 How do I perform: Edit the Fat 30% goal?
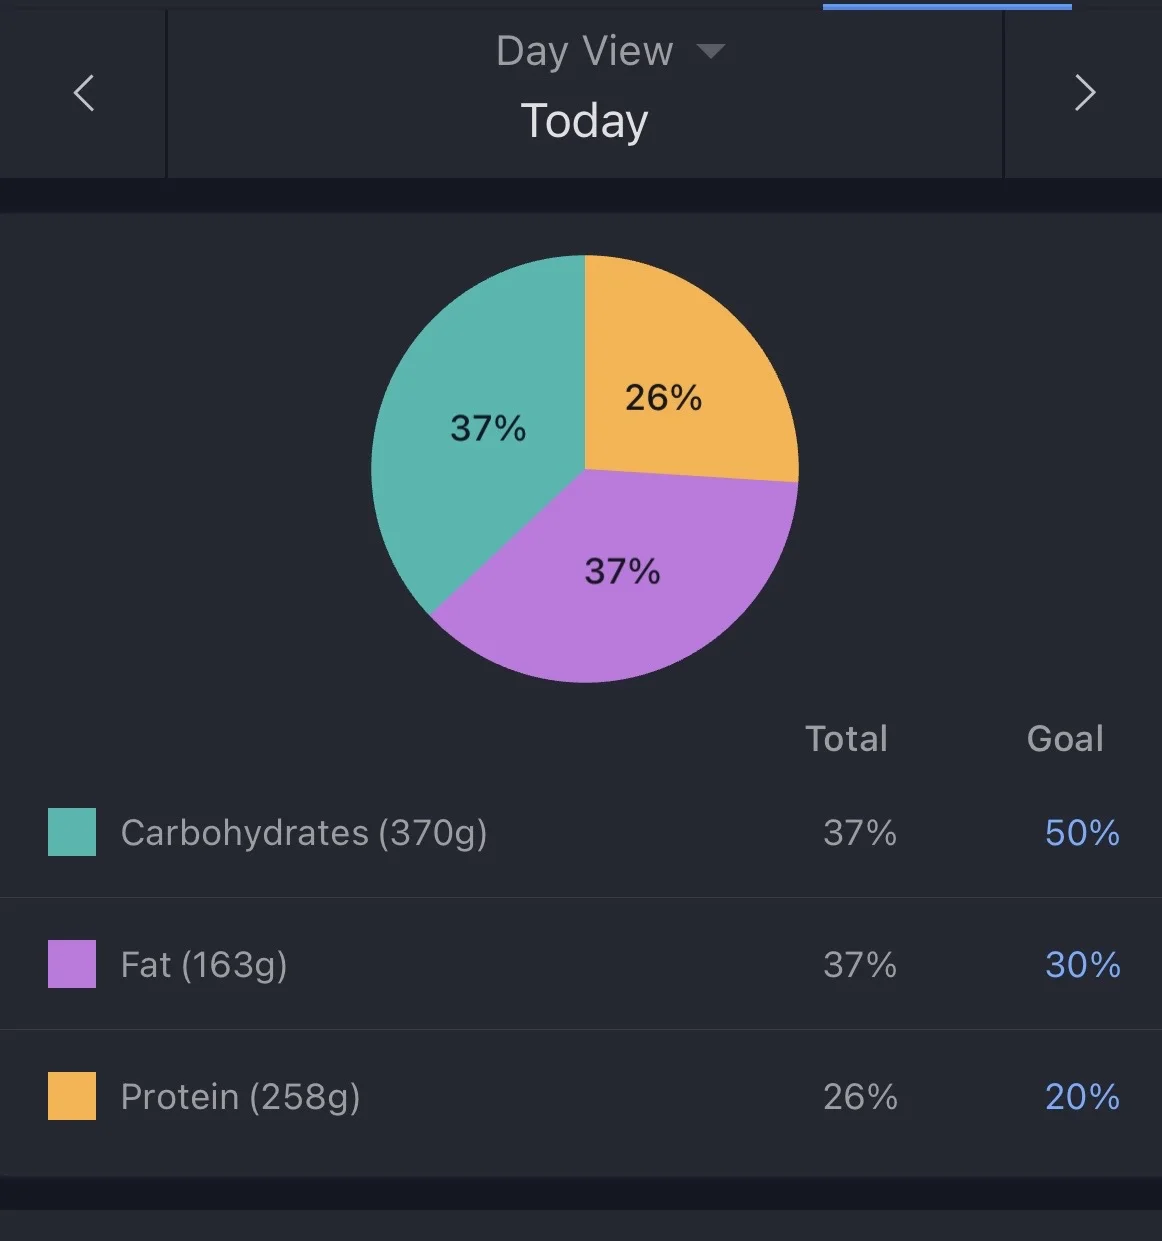pyautogui.click(x=1082, y=965)
